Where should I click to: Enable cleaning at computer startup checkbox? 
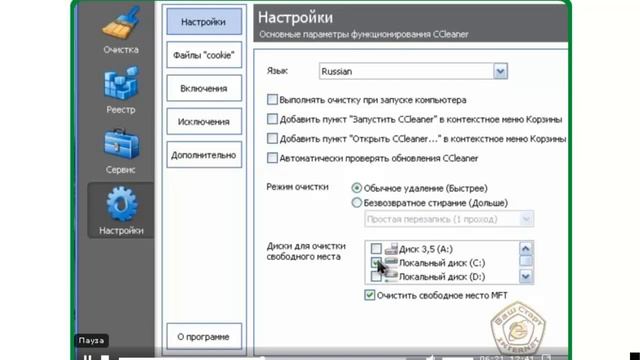pos(272,100)
